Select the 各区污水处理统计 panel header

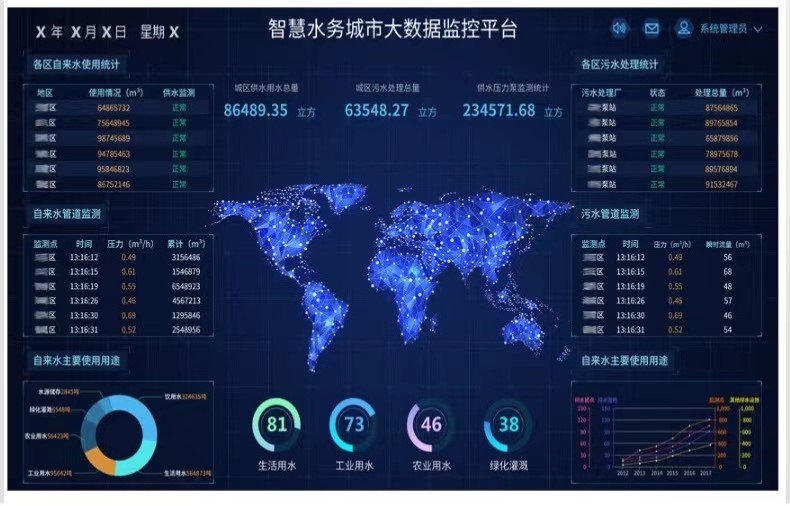[619, 64]
